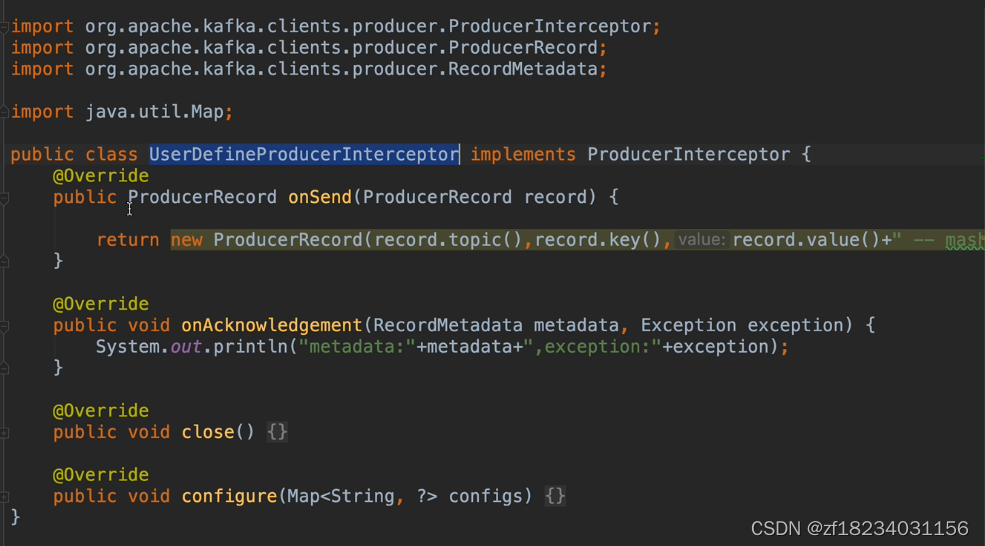Click the onAcknowledgement method name

[271, 325]
